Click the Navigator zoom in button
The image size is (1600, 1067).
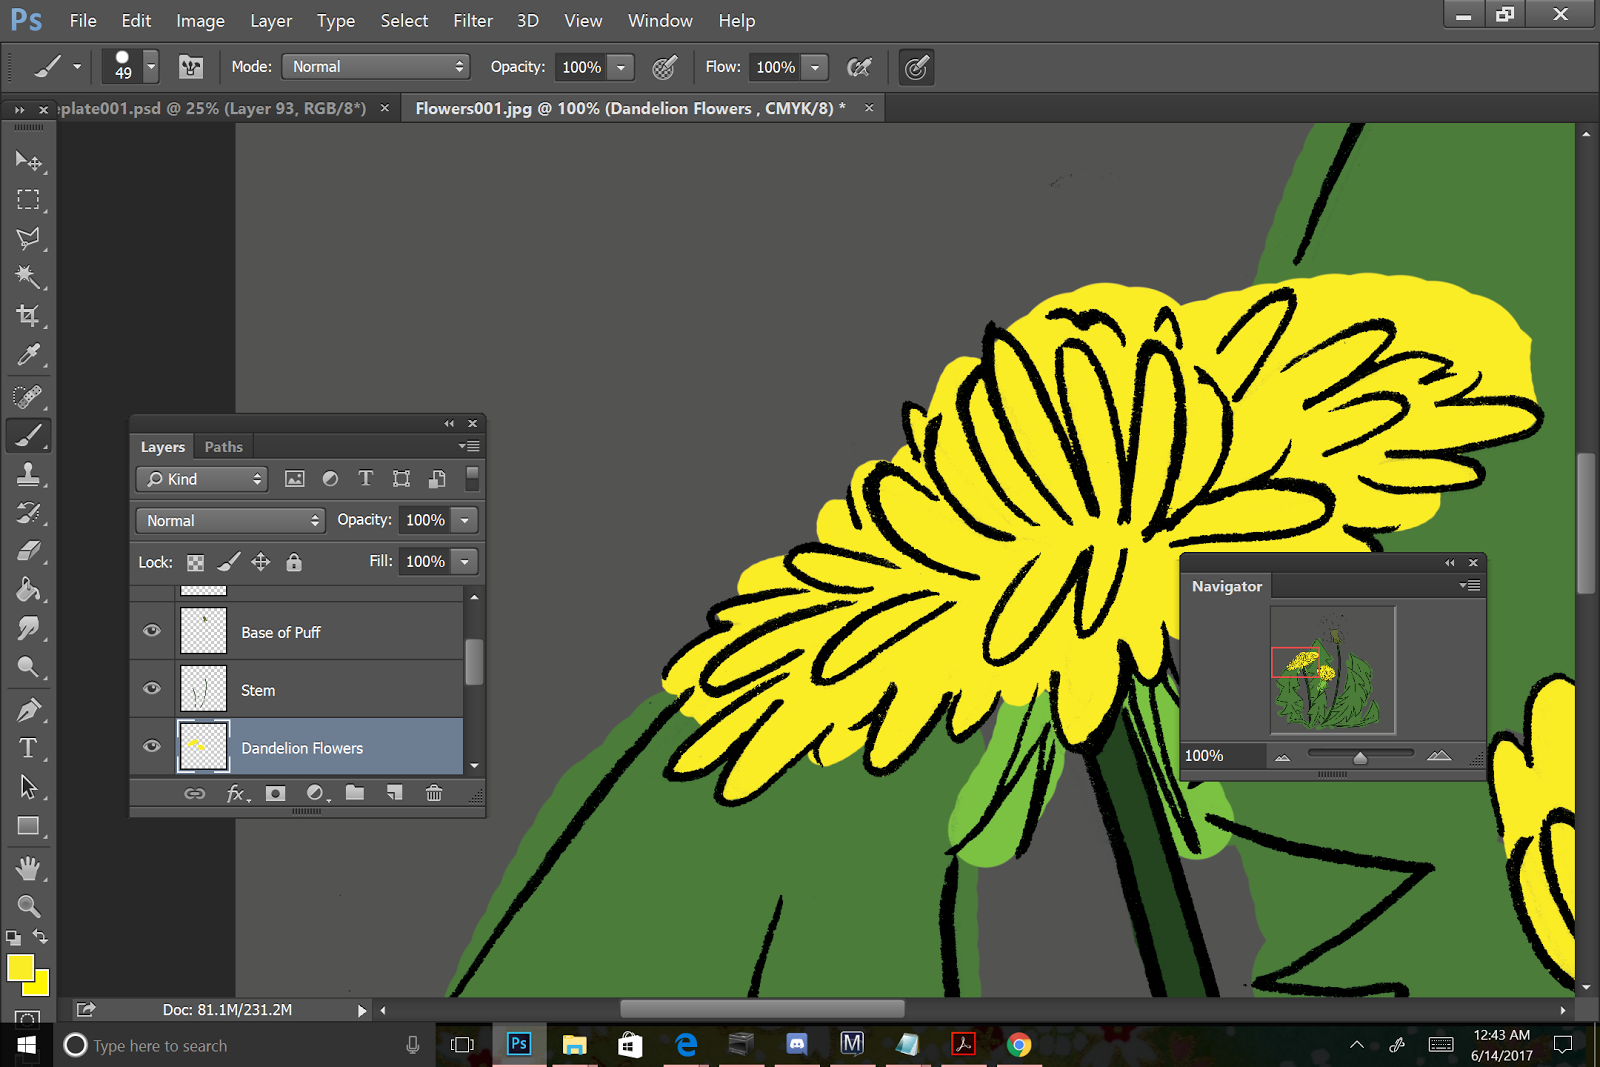click(x=1439, y=756)
